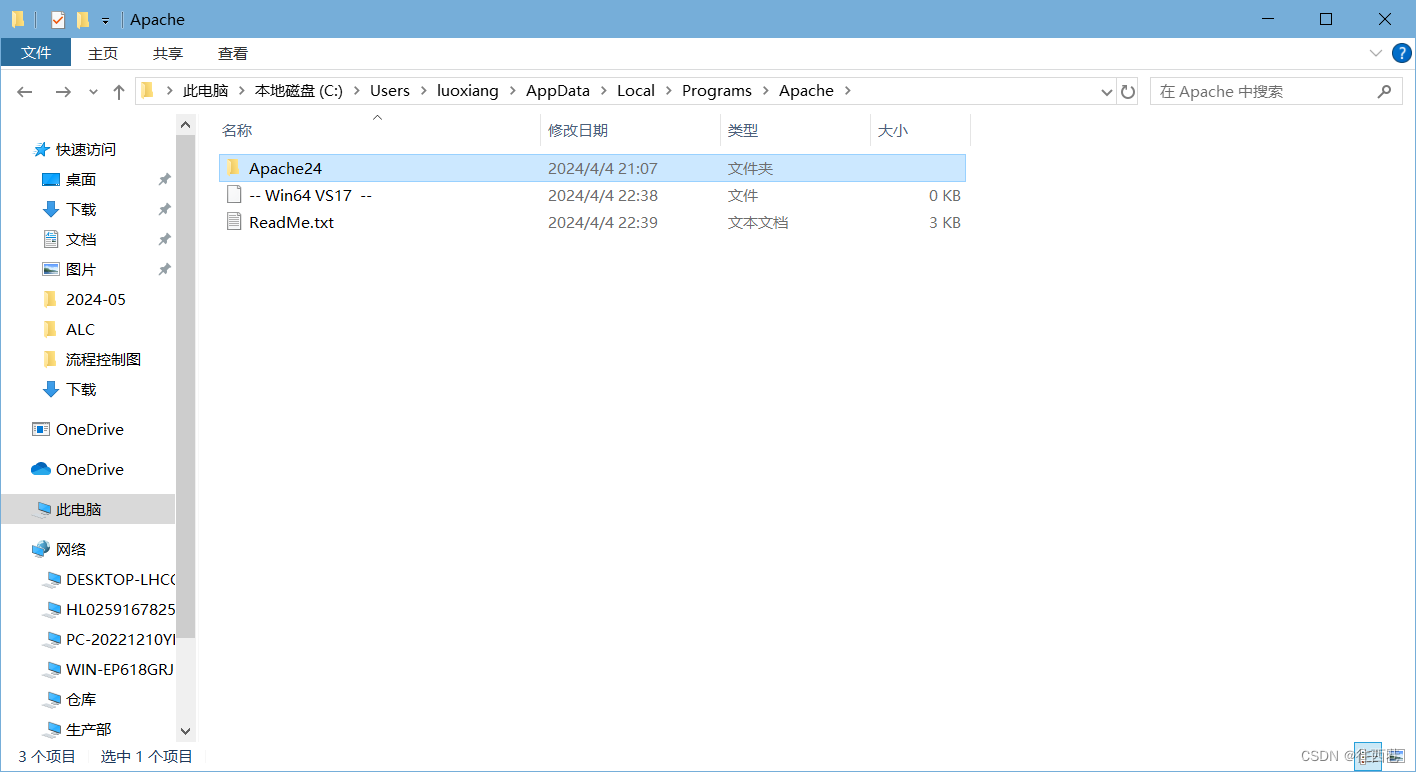The height and width of the screenshot is (772, 1416).
Task: Open the address bar history dropdown
Action: (x=1106, y=91)
